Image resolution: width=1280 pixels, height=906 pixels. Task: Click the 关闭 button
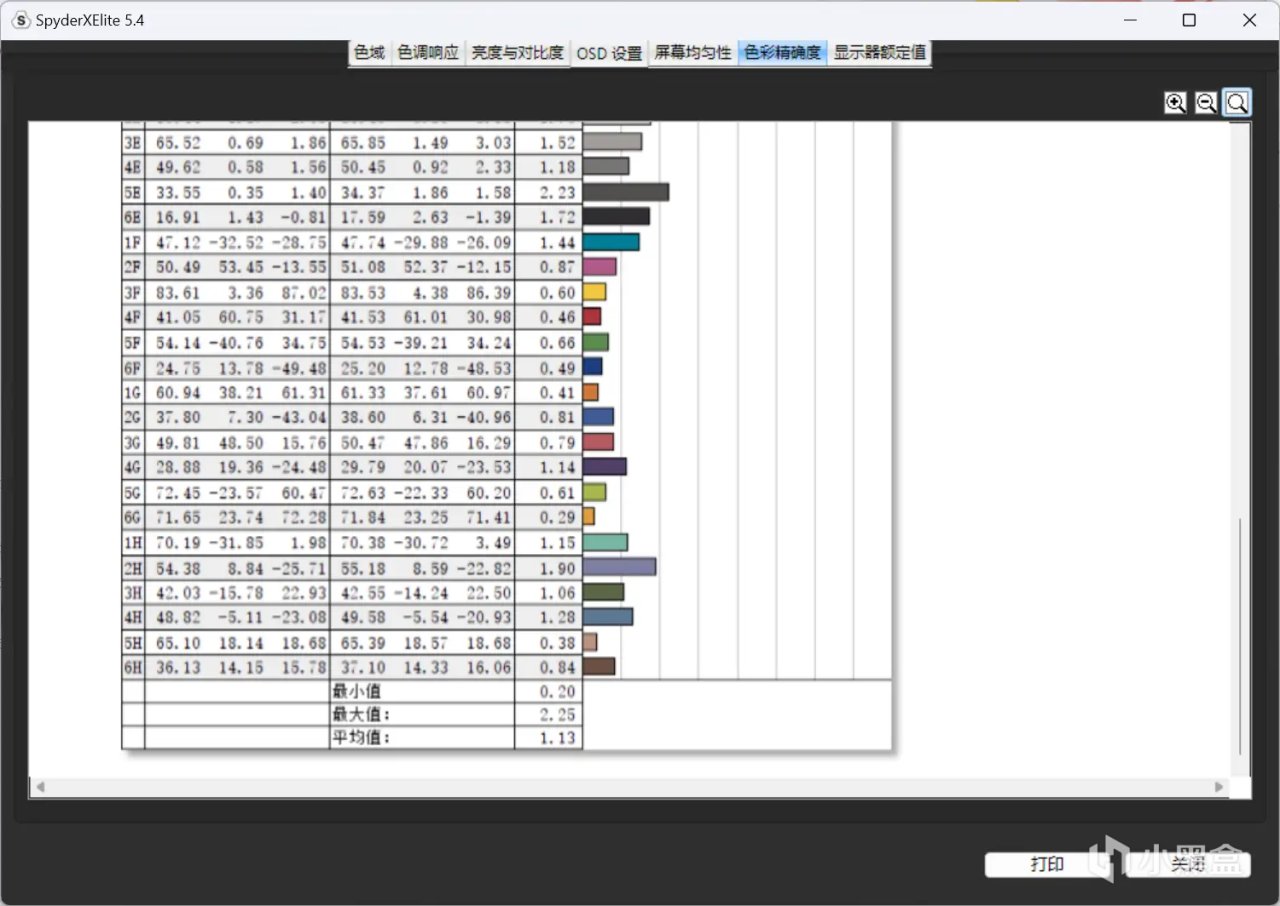click(1188, 865)
